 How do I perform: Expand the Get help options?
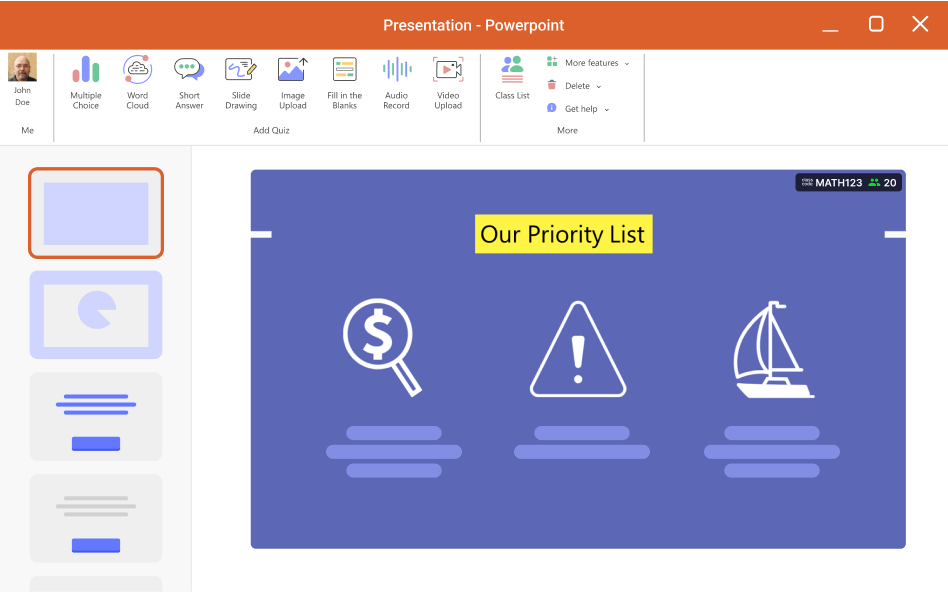[x=606, y=108]
